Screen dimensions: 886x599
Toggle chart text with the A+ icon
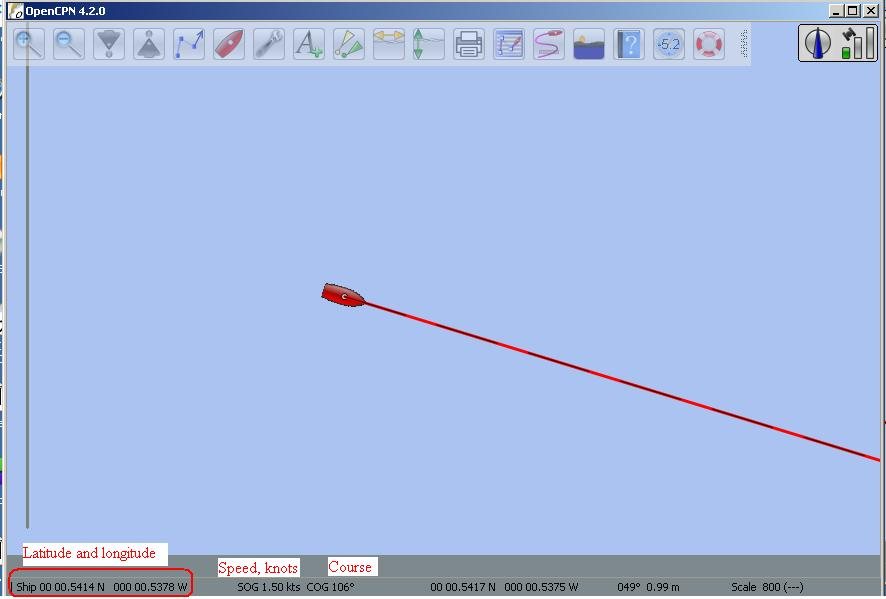309,44
